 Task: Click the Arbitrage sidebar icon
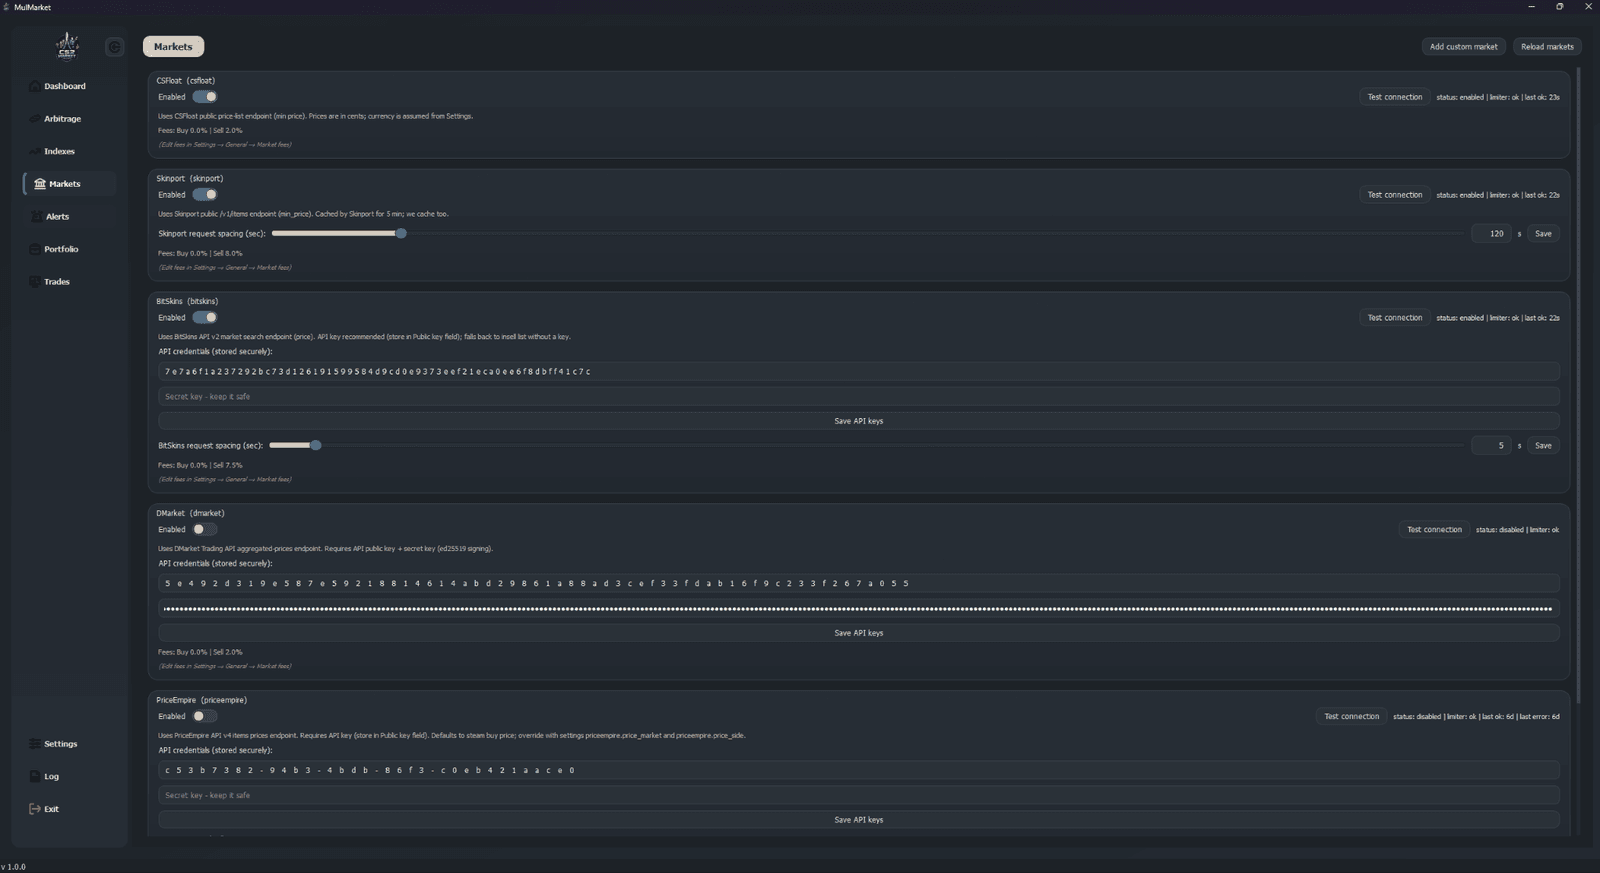(x=36, y=119)
